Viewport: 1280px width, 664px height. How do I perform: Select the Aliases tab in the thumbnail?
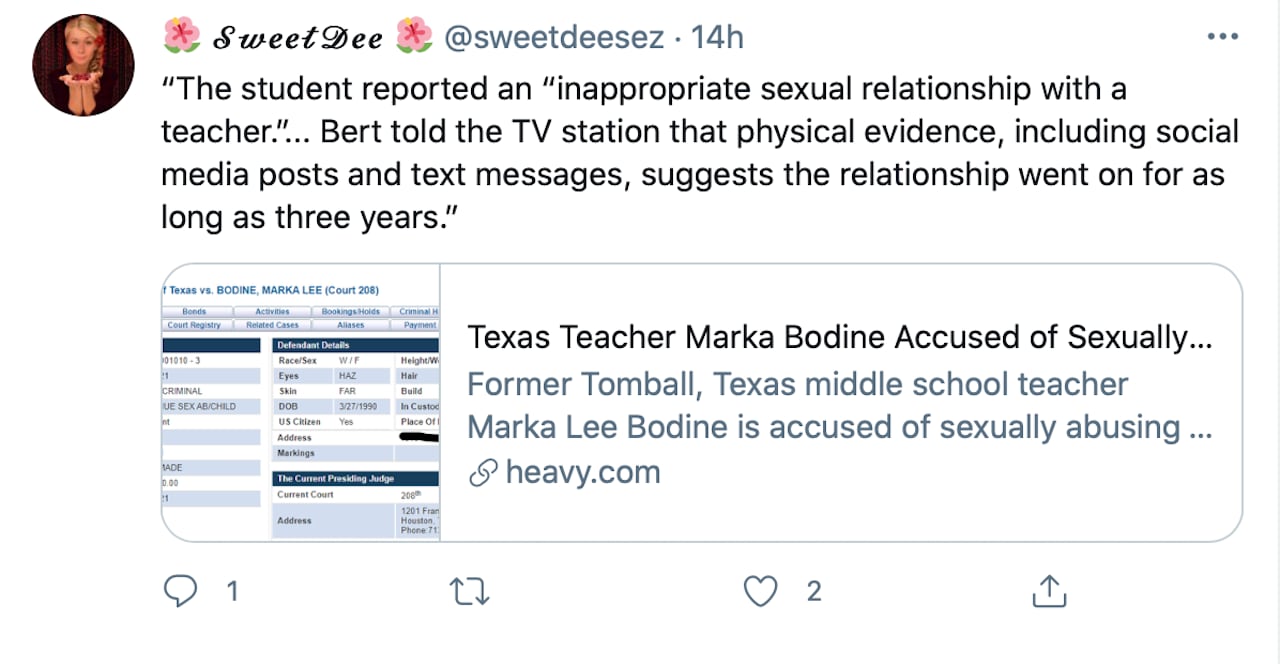pos(350,325)
